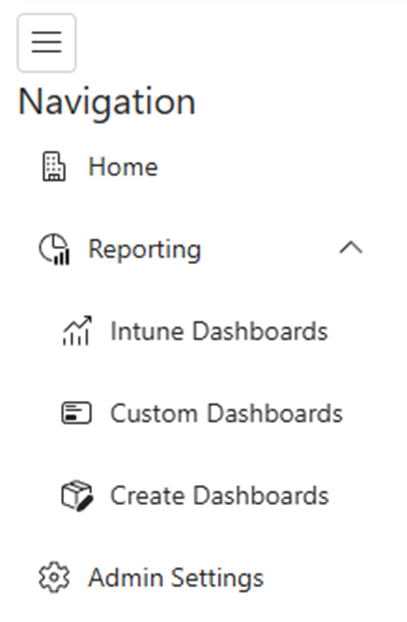Hide the navigation pane using the three-line button
The image size is (407, 622).
[x=47, y=43]
